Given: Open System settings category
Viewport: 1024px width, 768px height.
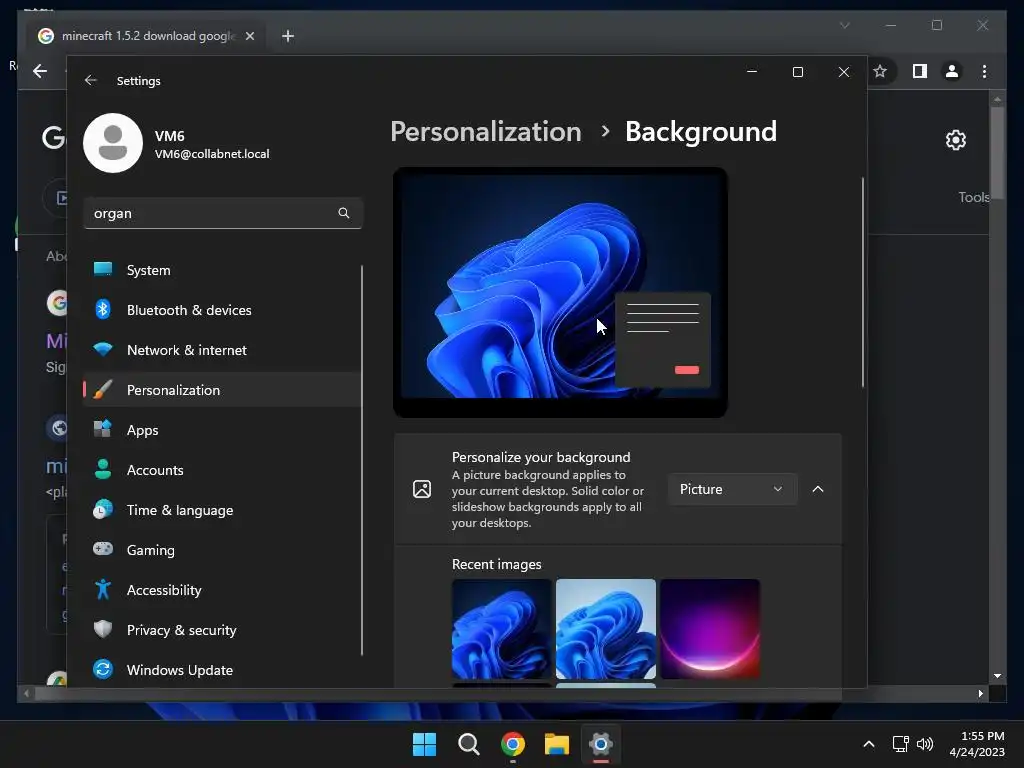Looking at the screenshot, I should point(222,270).
